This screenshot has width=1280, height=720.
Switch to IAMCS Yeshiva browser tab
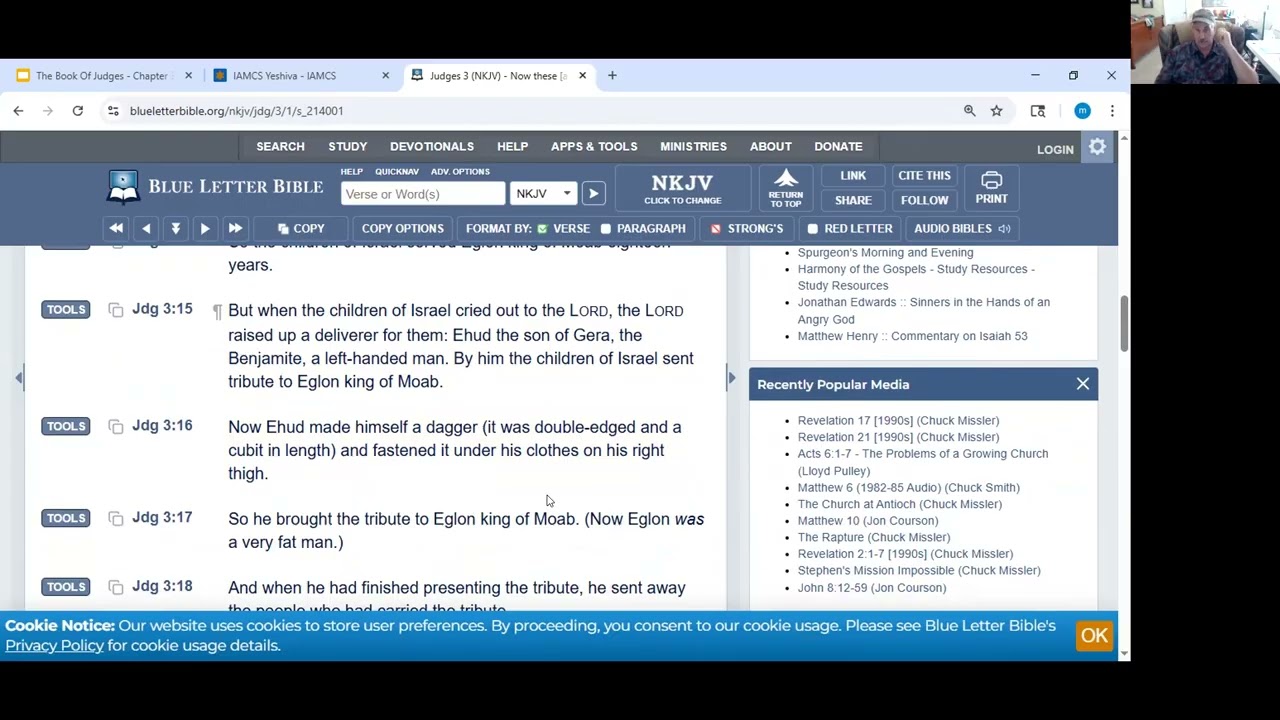(302, 75)
